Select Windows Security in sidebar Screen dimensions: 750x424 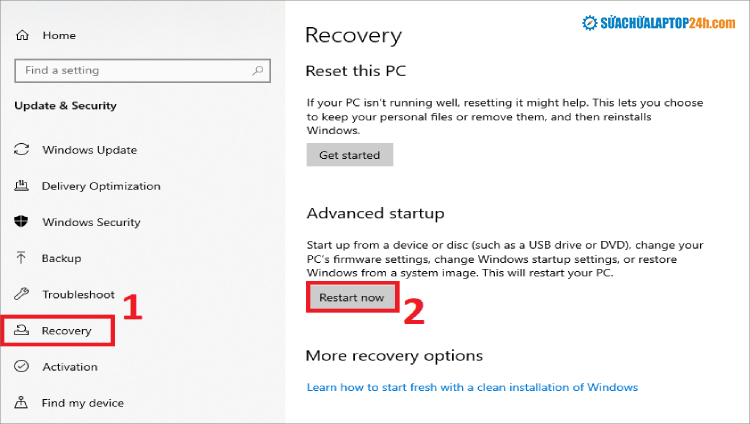tap(91, 222)
